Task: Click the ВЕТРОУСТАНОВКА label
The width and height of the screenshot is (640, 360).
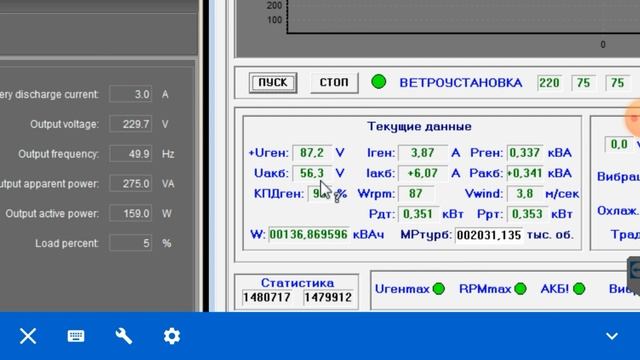Action: pyautogui.click(x=461, y=83)
